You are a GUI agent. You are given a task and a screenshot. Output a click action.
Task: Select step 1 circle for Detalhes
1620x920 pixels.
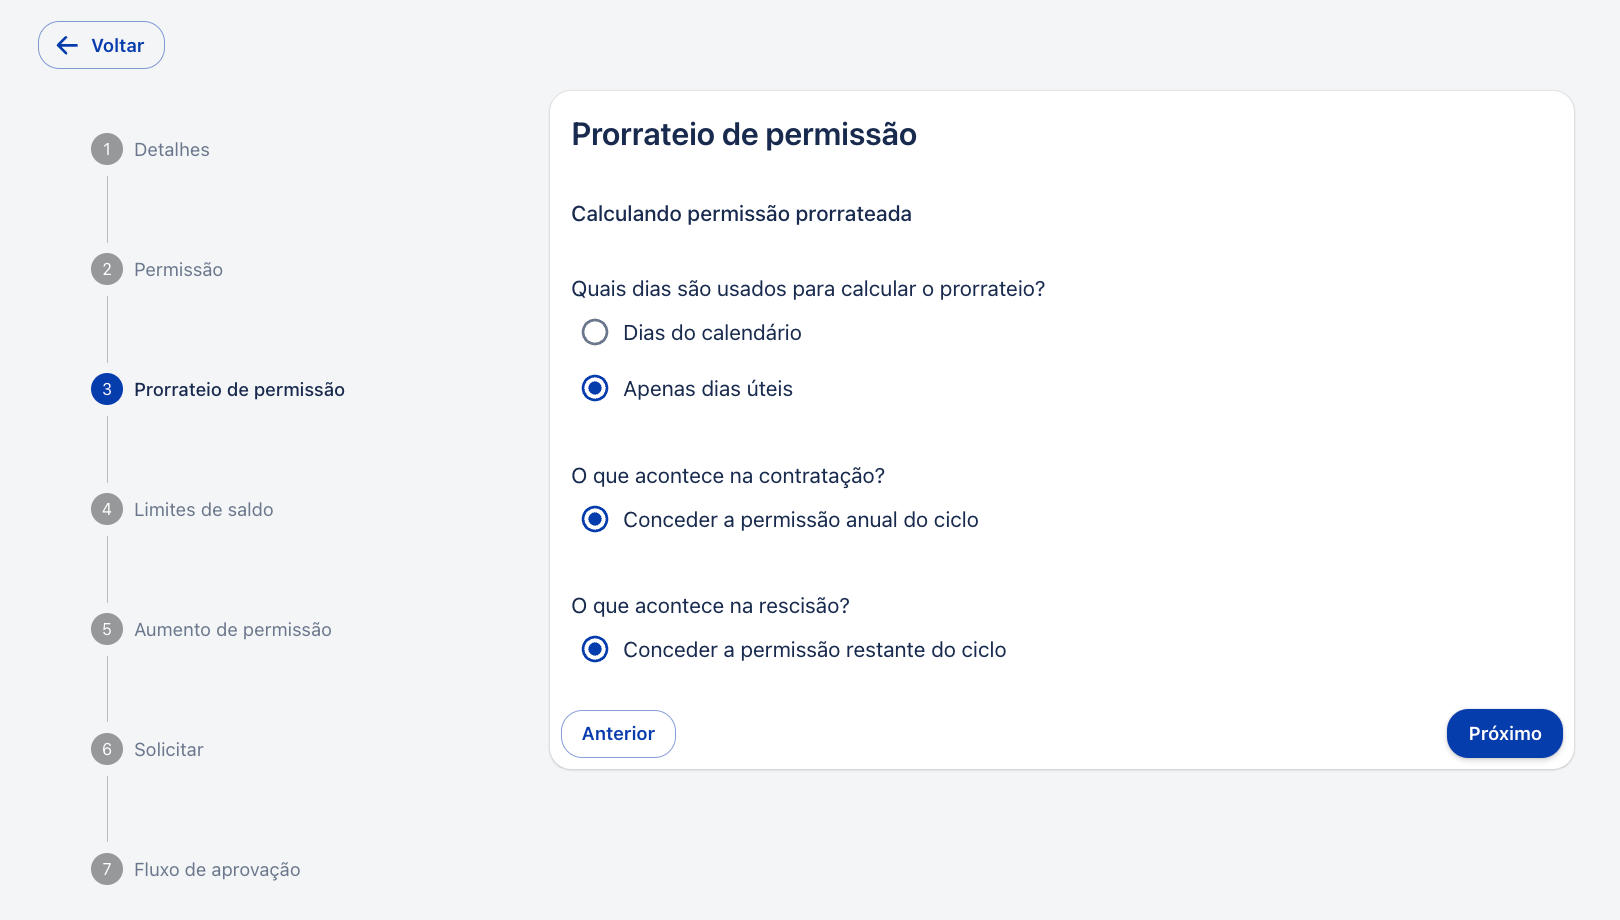click(107, 149)
